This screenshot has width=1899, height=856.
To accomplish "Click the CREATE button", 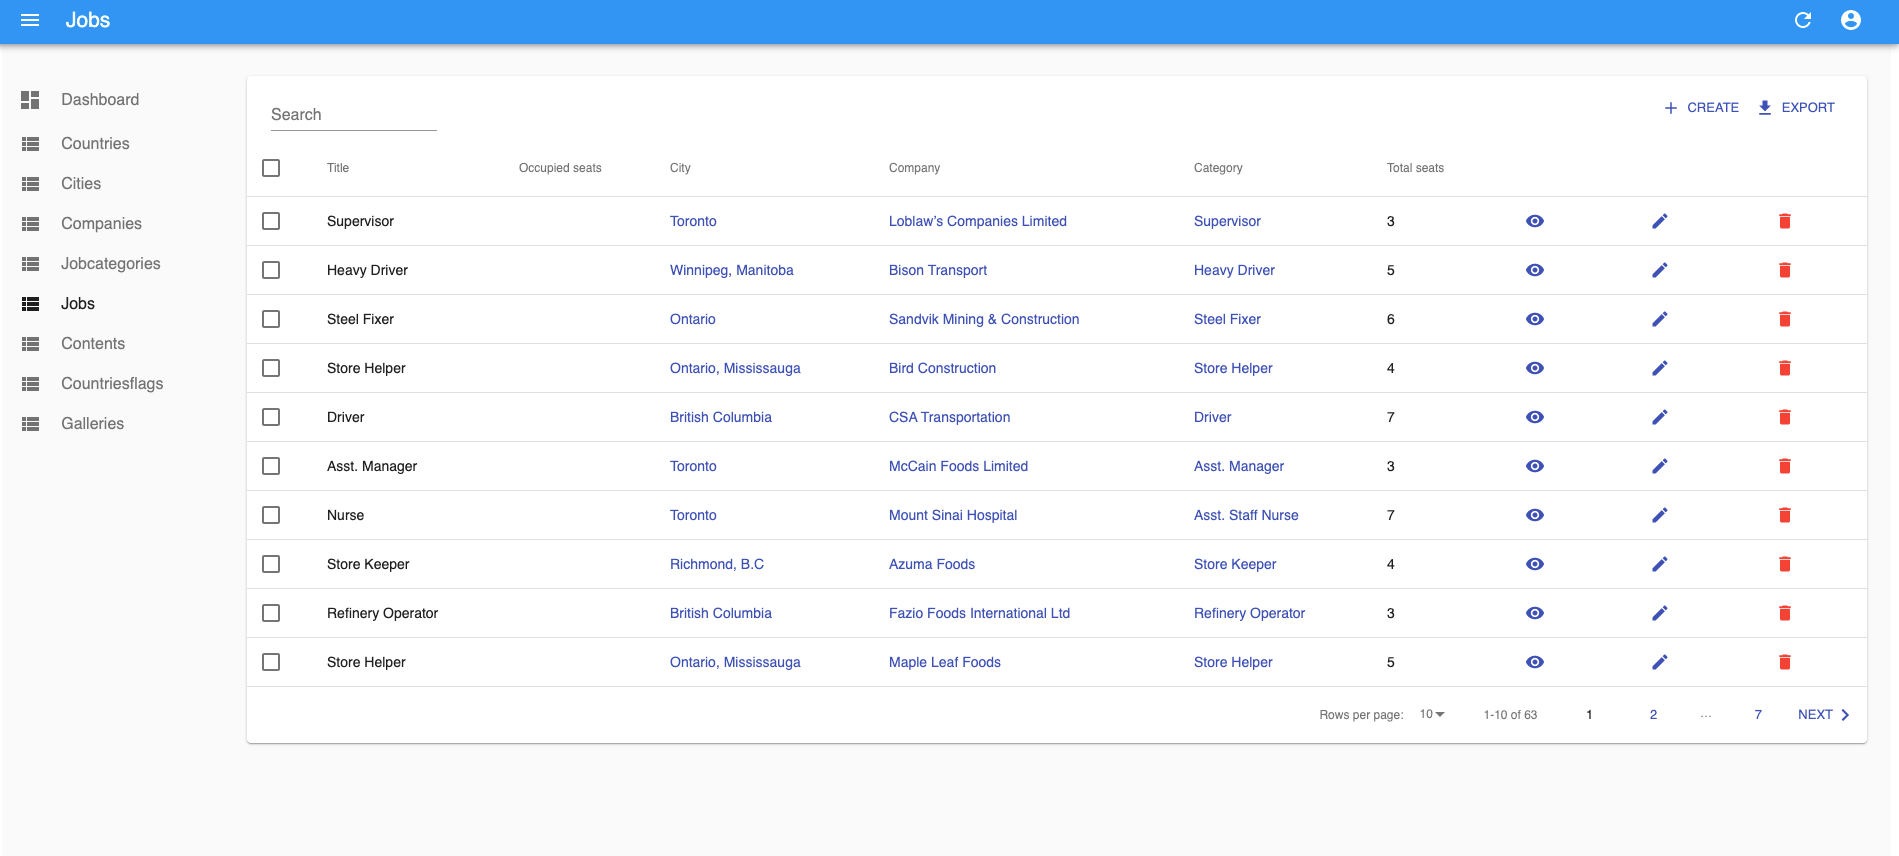I will (x=1701, y=107).
